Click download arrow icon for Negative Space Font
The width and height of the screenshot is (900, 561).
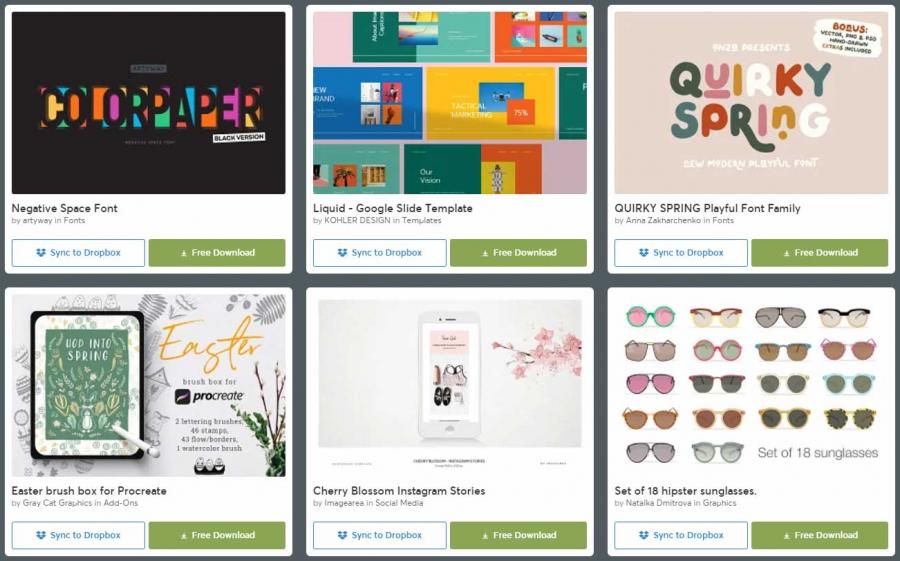[x=184, y=253]
